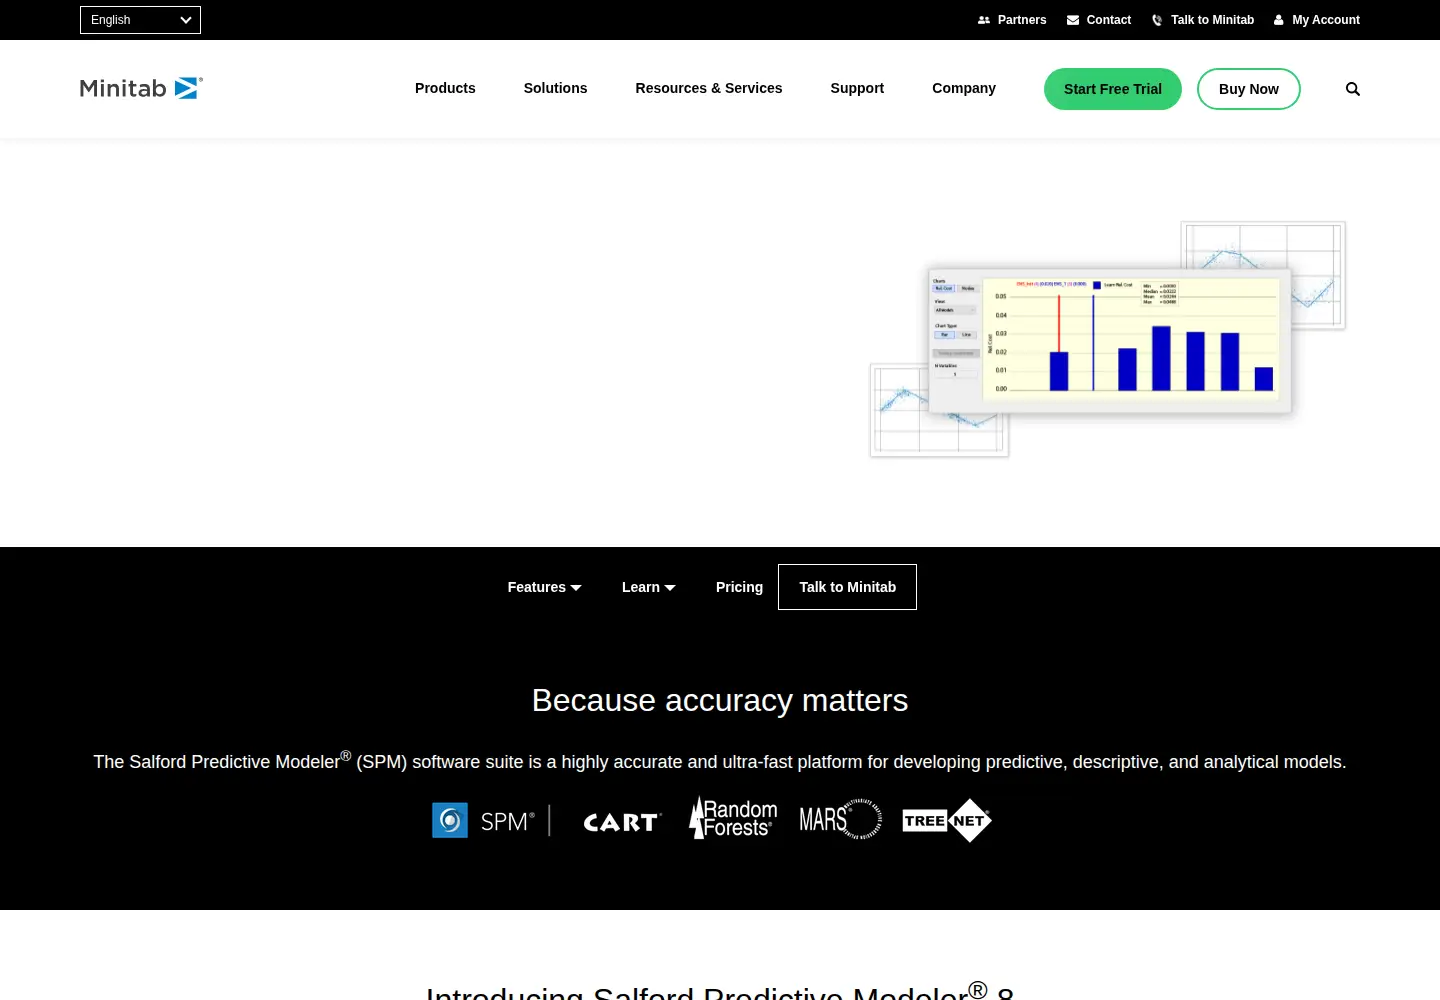Open the Pricing link
This screenshot has height=1000, width=1440.
[x=739, y=587]
